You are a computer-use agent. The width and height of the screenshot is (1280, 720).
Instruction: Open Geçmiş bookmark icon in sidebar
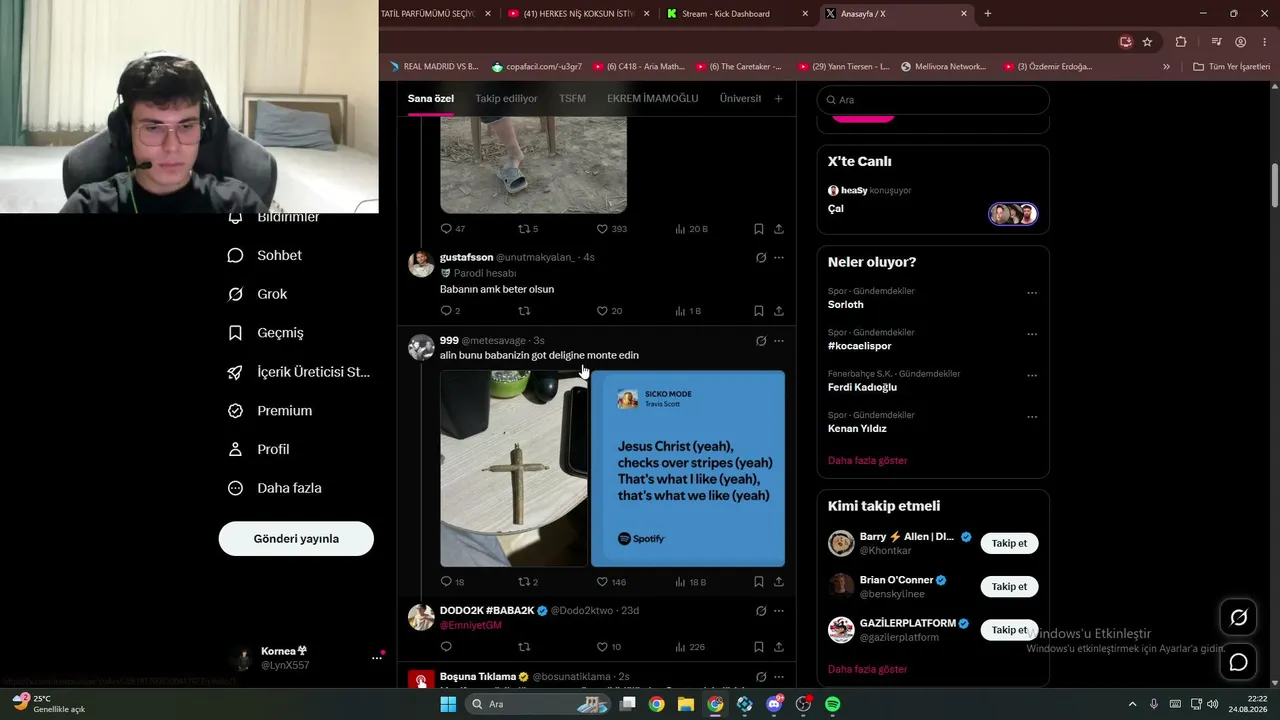[x=235, y=333]
